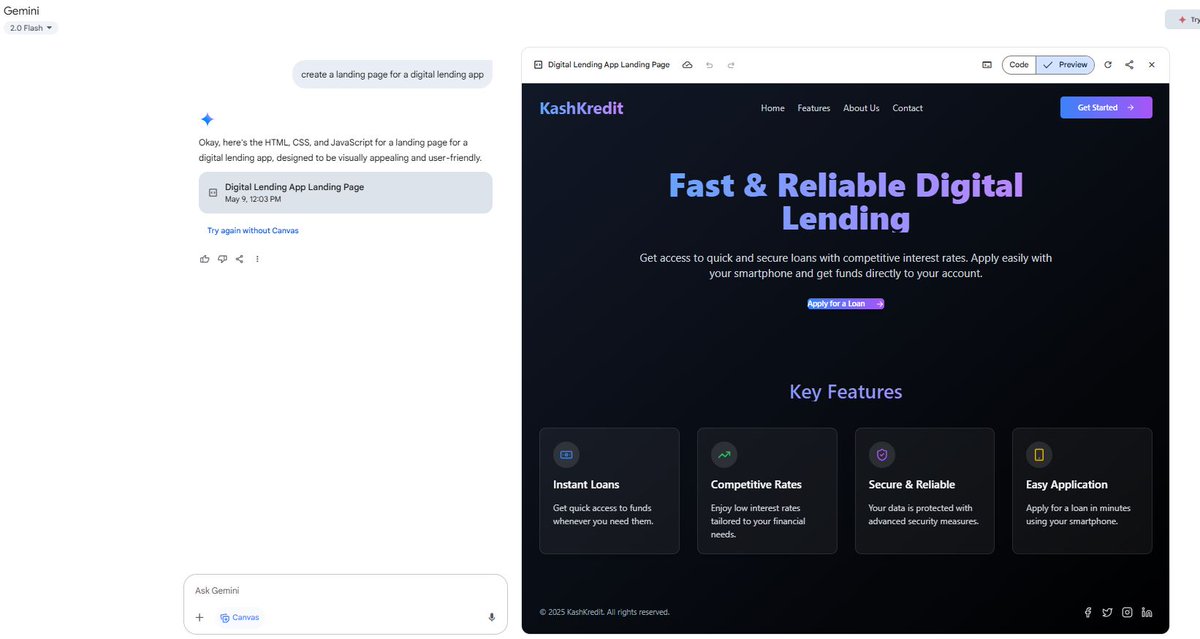This screenshot has width=1200, height=639.
Task: Refresh the canvas preview
Action: (1108, 65)
